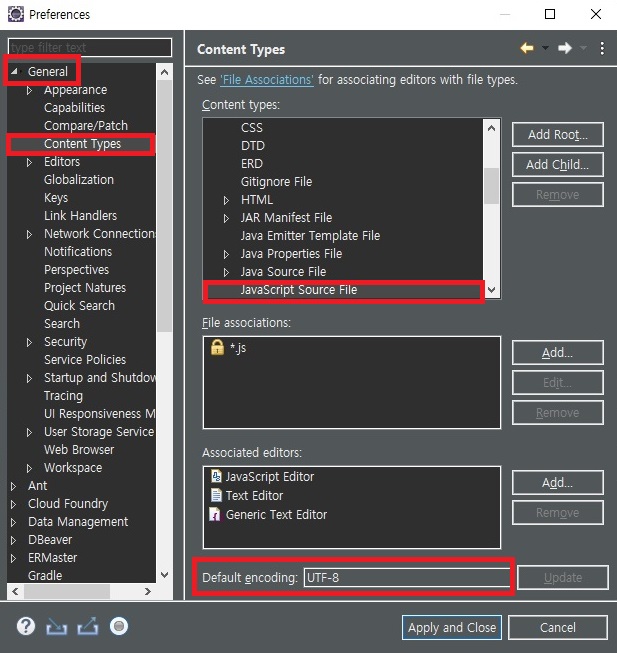Click Add... for file associations
Viewport: 617px width, 653px height.
(557, 353)
